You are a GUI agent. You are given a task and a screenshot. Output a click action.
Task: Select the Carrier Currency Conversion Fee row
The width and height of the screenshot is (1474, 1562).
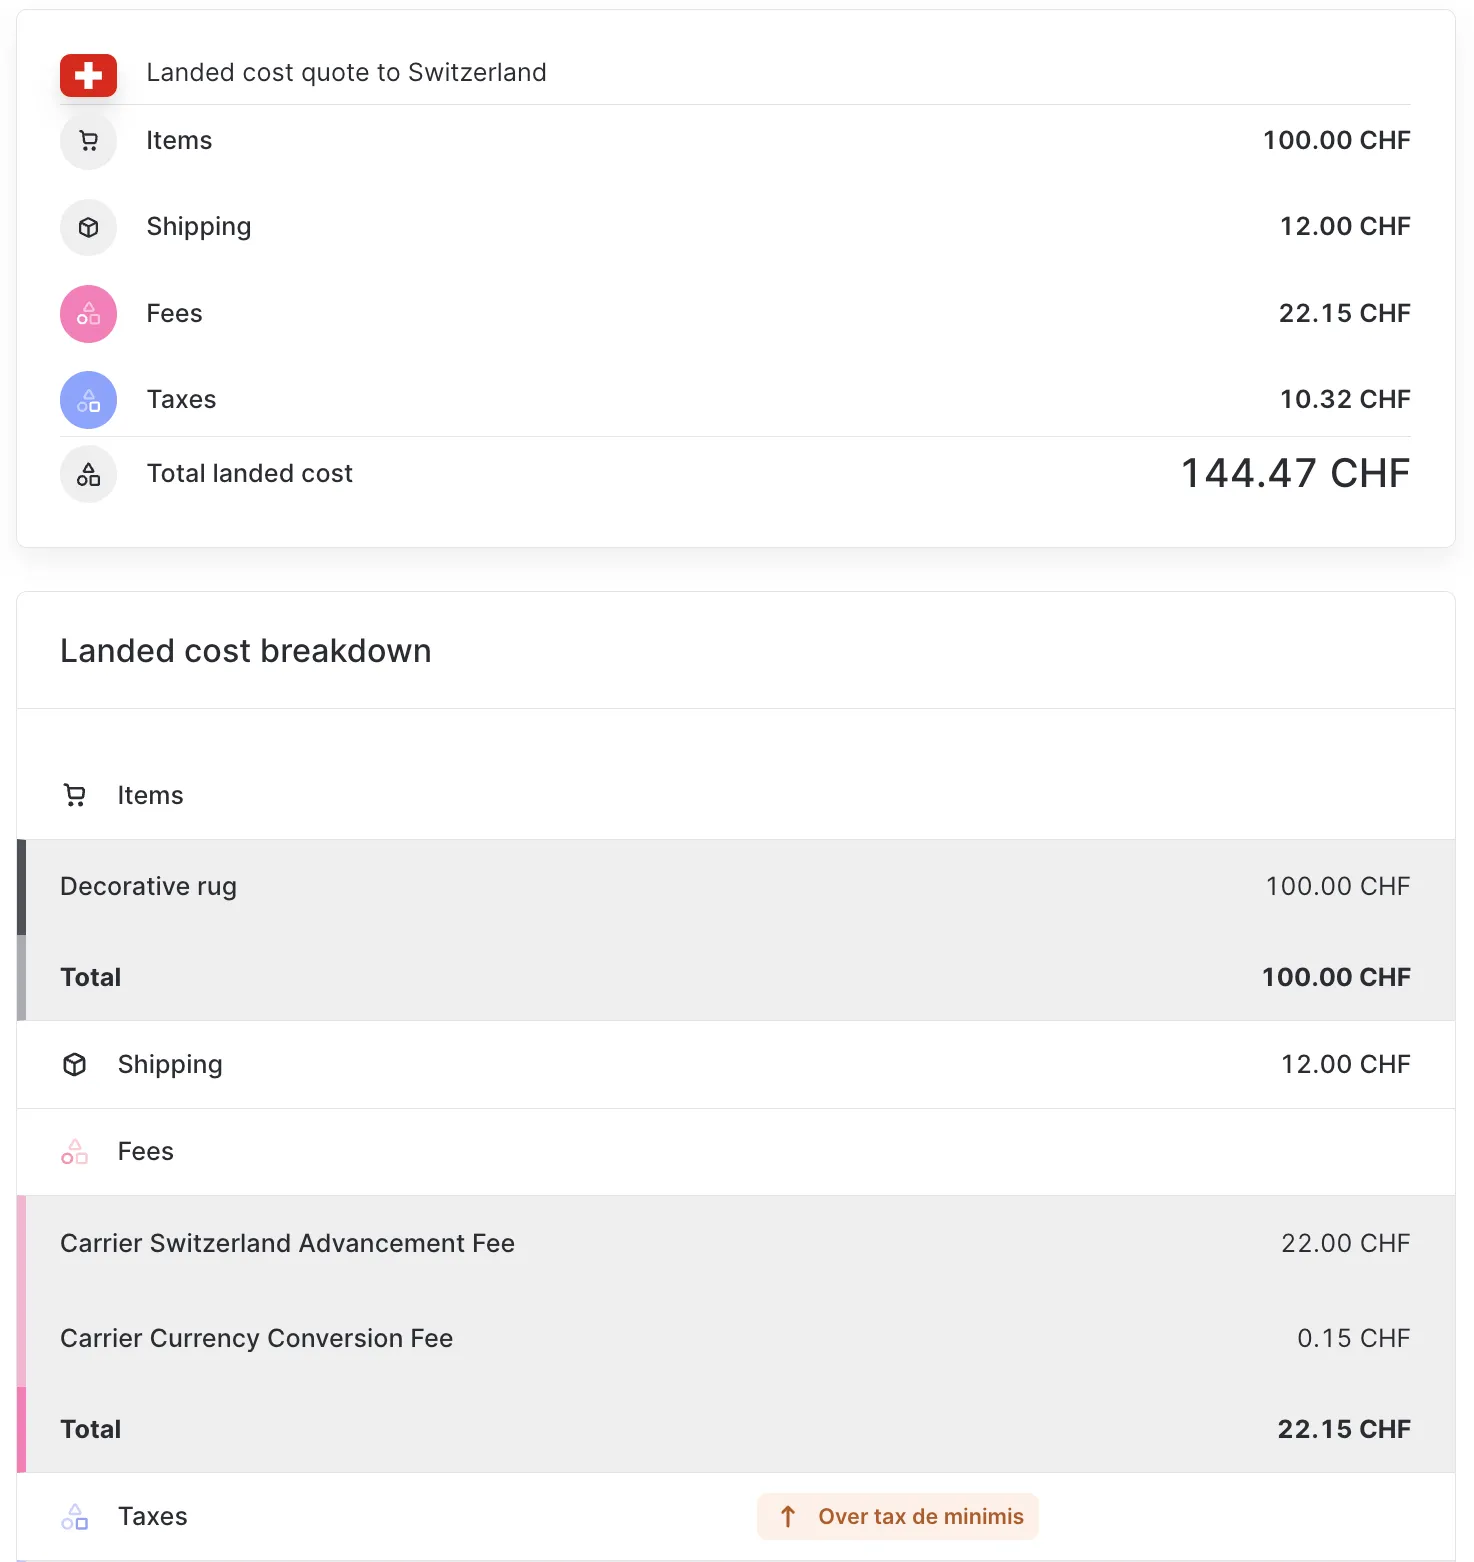point(735,1338)
